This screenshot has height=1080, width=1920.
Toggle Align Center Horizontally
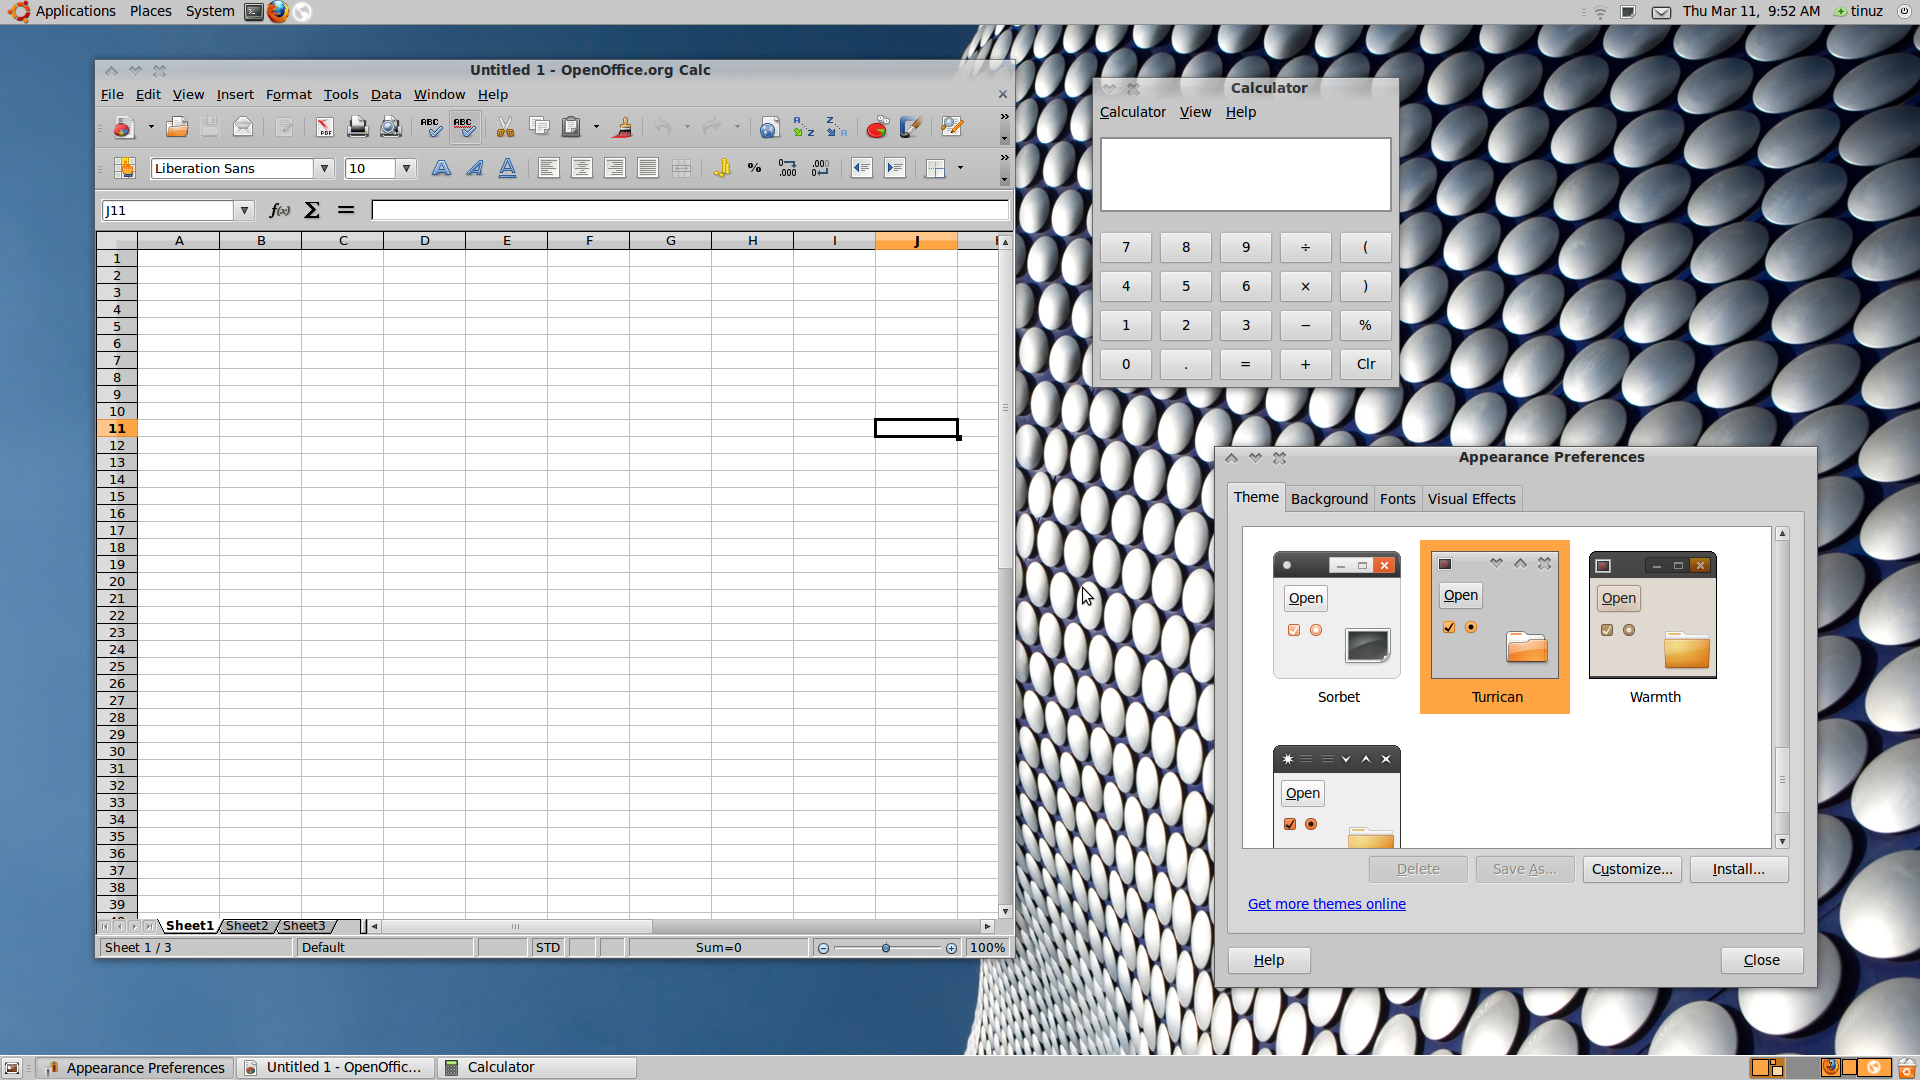coord(582,168)
